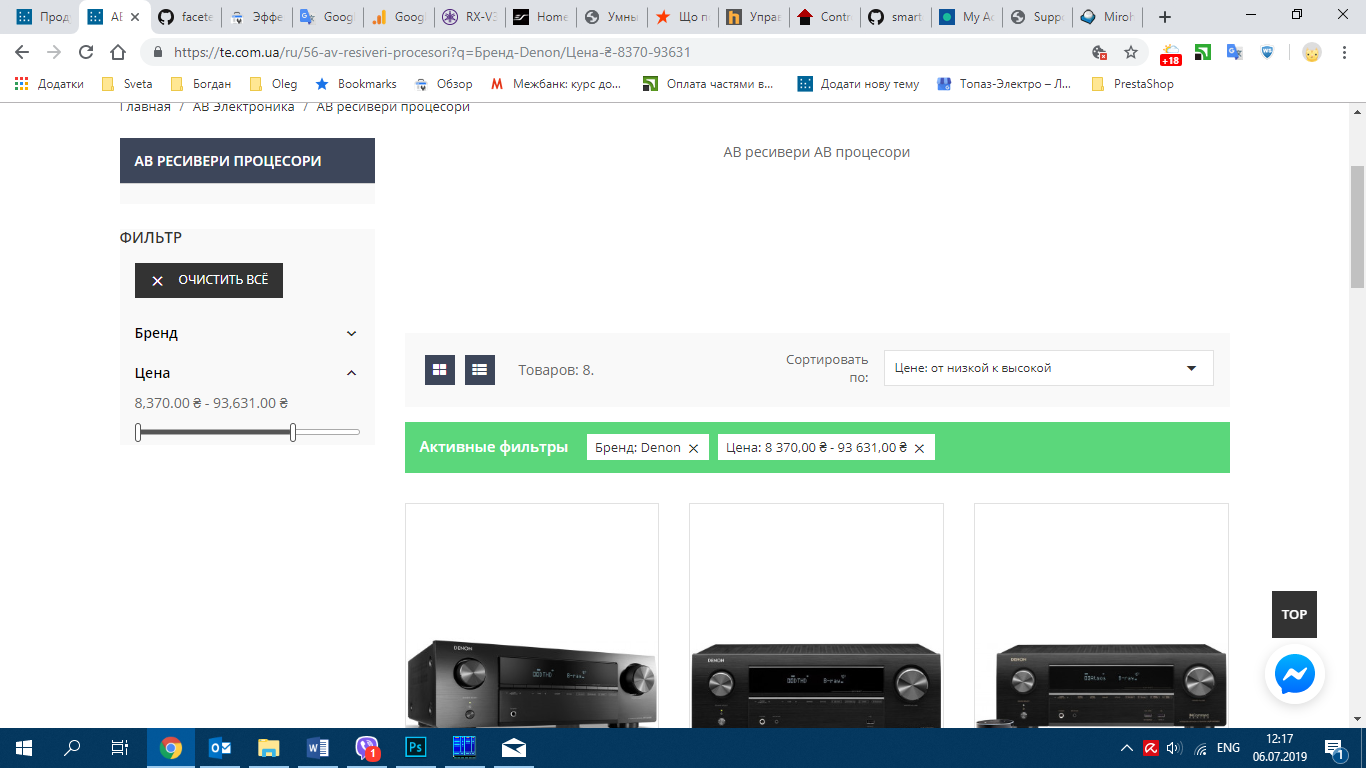The width and height of the screenshot is (1366, 768).
Task: Reload the current page
Action: click(86, 52)
